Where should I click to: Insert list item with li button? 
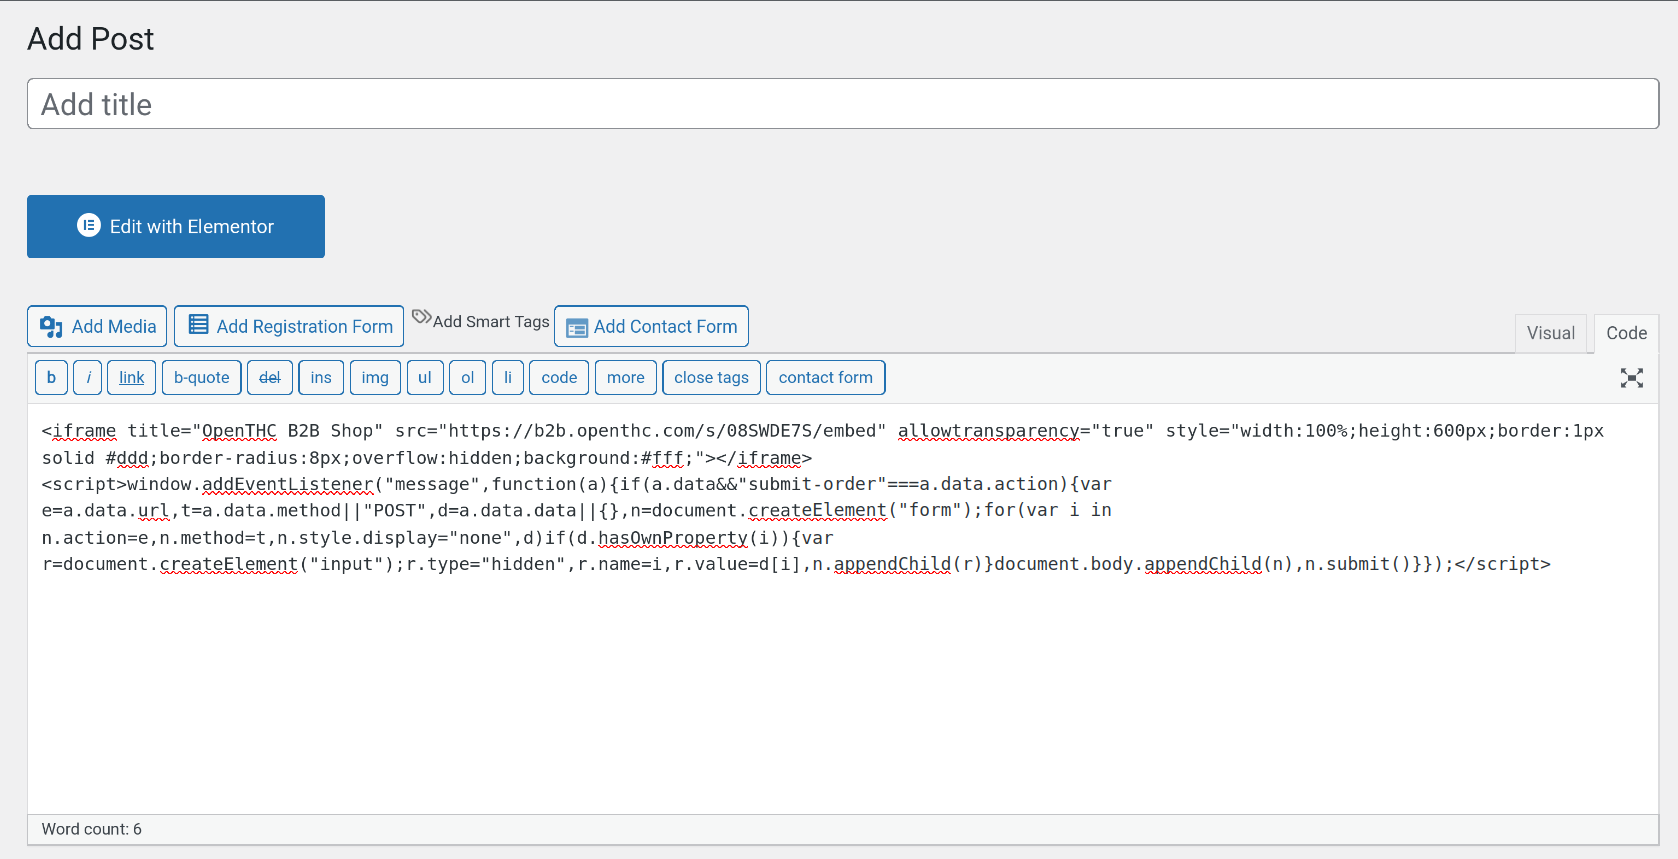(508, 377)
